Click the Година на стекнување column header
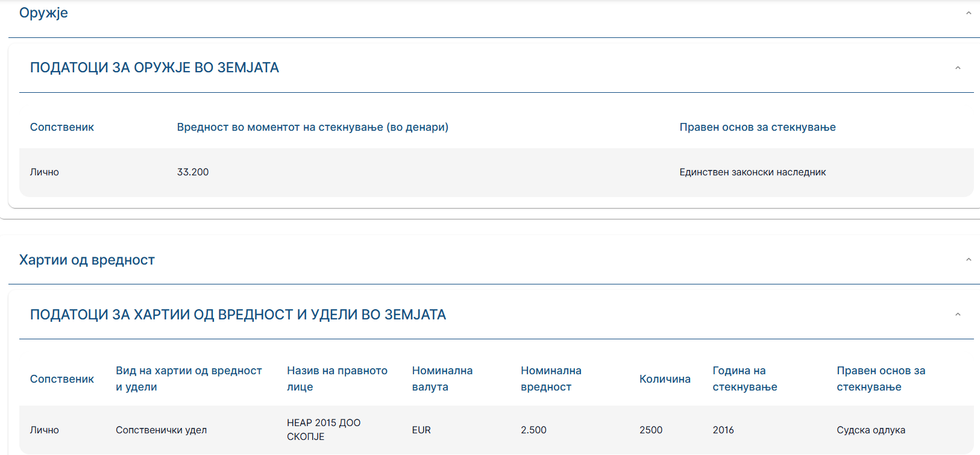This screenshot has height=455, width=980. tap(745, 378)
